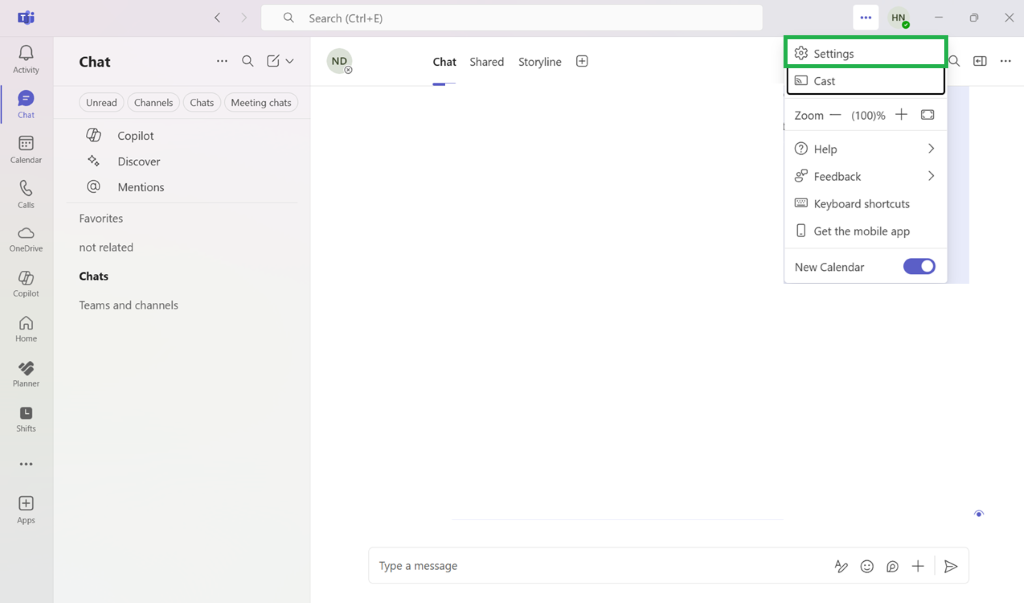Open actions and apps plus in compose box

pyautogui.click(x=918, y=566)
